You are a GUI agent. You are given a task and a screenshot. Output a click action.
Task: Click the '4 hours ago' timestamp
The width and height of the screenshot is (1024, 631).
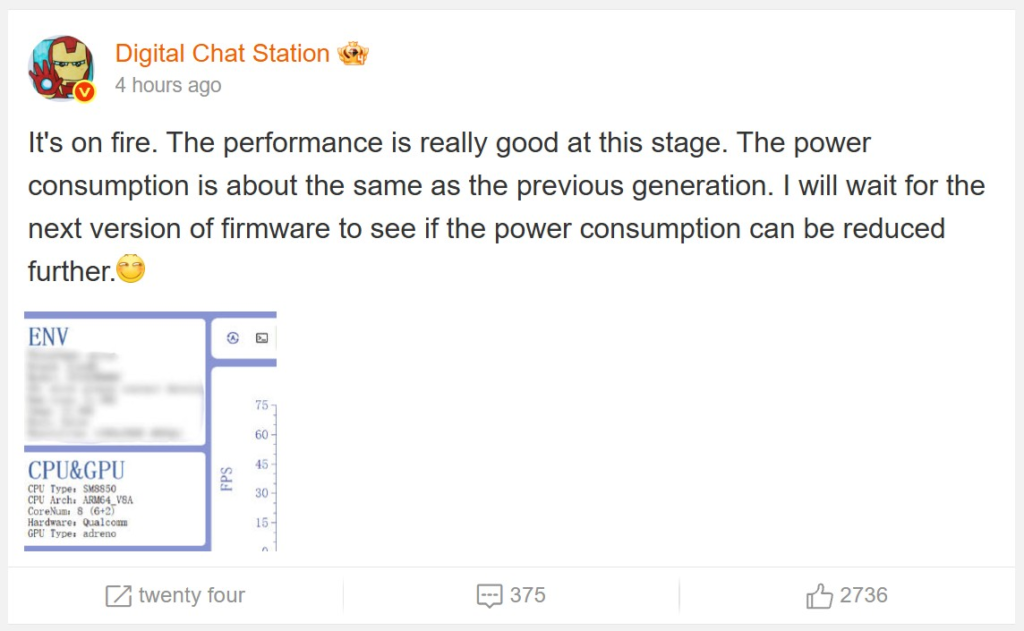point(168,85)
